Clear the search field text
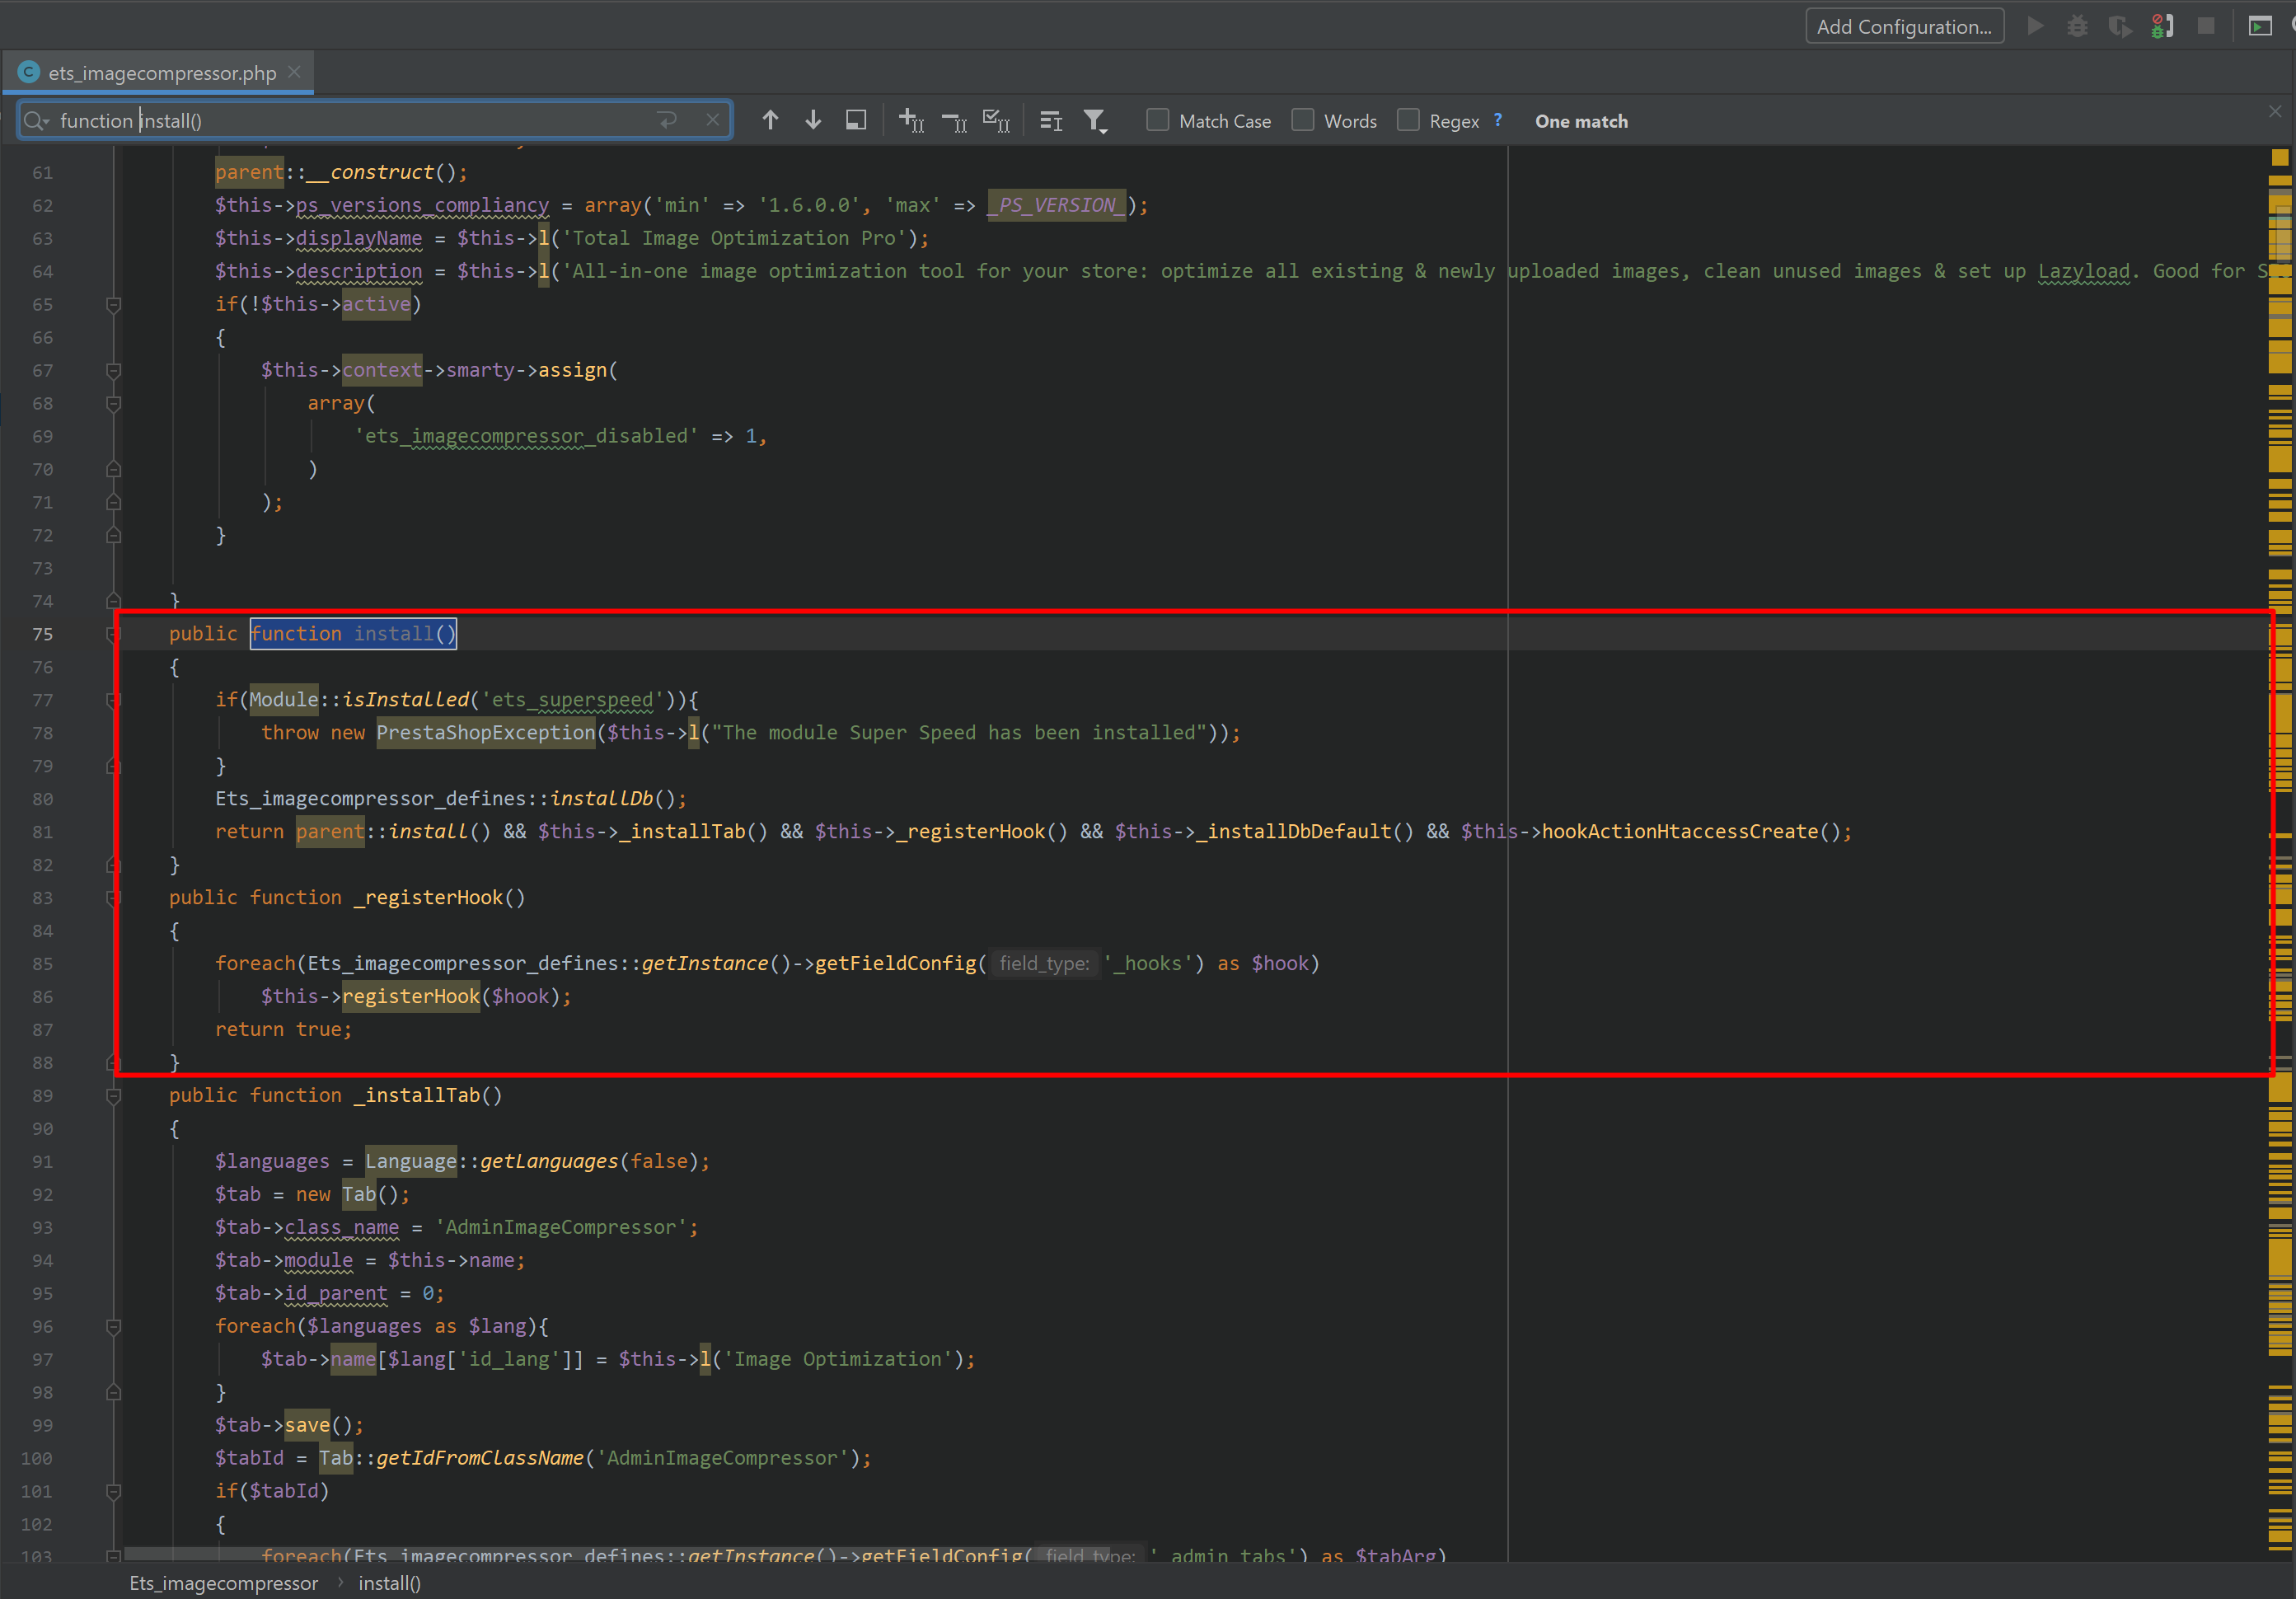 click(712, 120)
